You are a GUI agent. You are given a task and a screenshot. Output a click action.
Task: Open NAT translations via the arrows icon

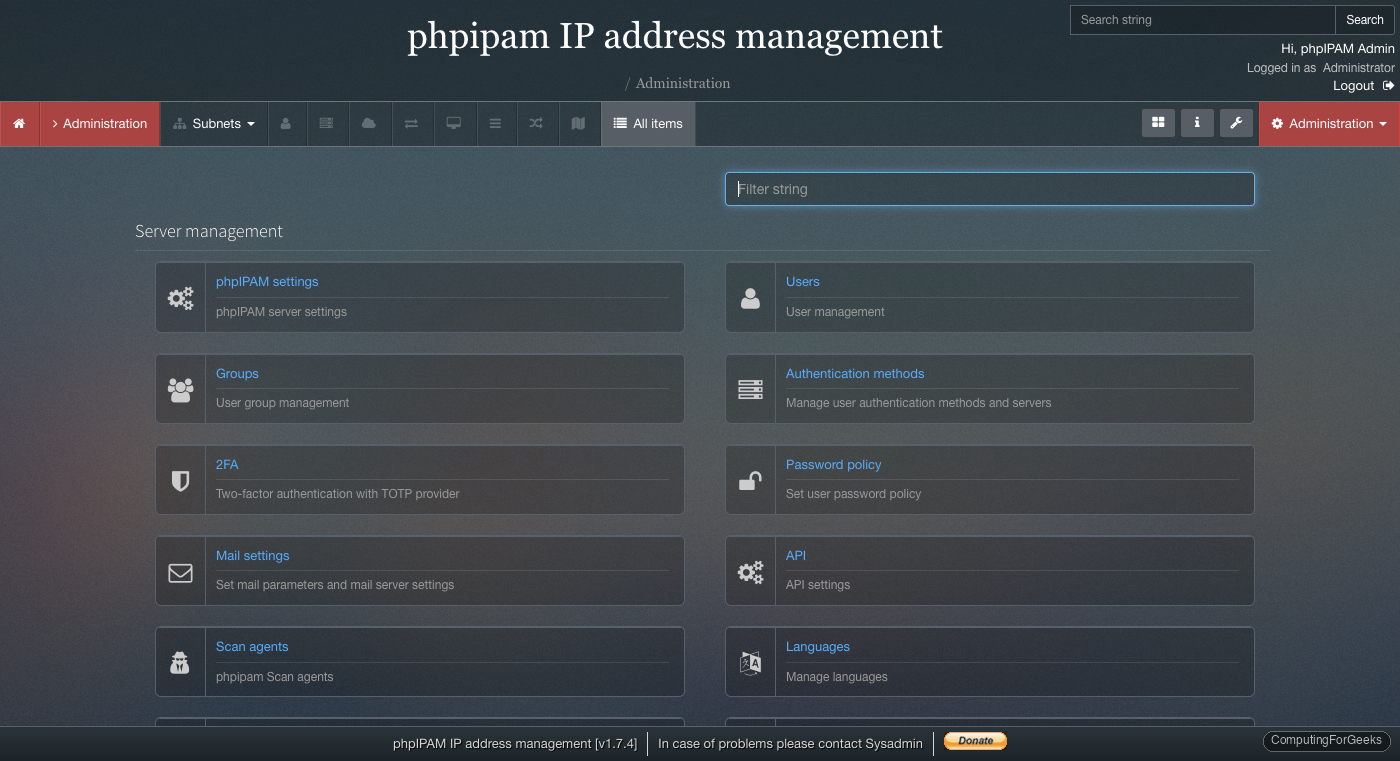click(412, 123)
